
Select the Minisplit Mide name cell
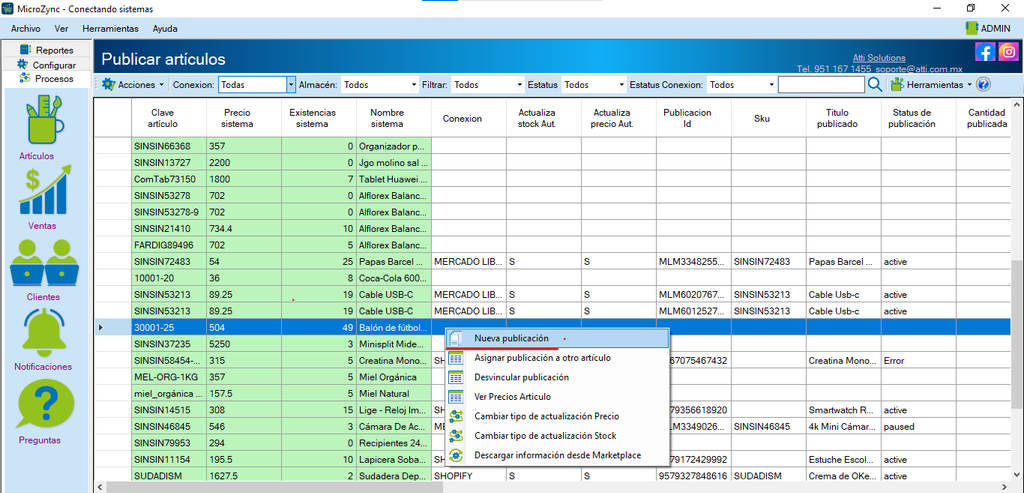tap(394, 343)
